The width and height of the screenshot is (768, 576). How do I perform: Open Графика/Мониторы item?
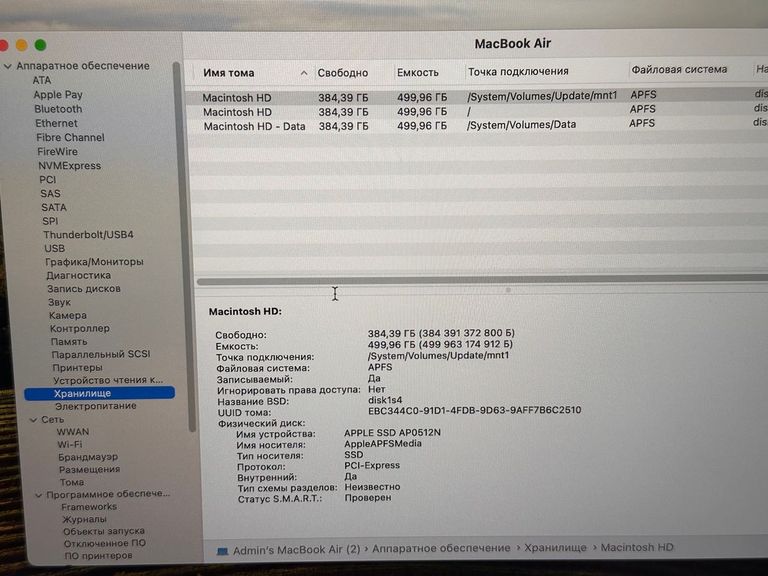click(x=94, y=262)
